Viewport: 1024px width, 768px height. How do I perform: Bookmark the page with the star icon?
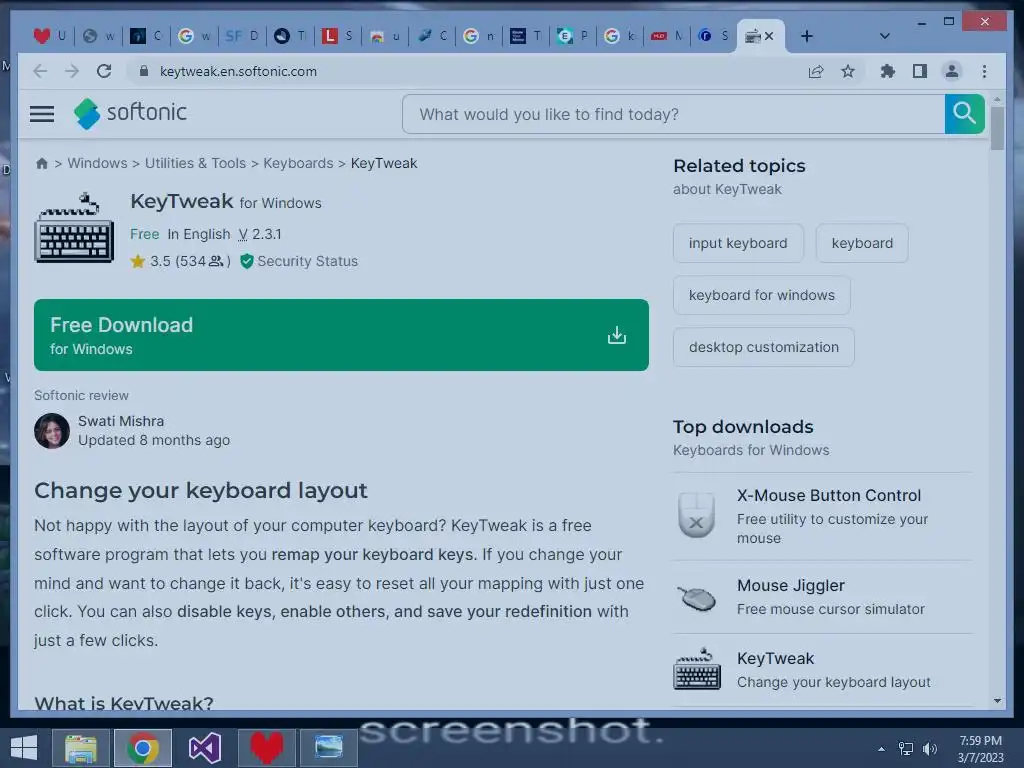[x=848, y=71]
